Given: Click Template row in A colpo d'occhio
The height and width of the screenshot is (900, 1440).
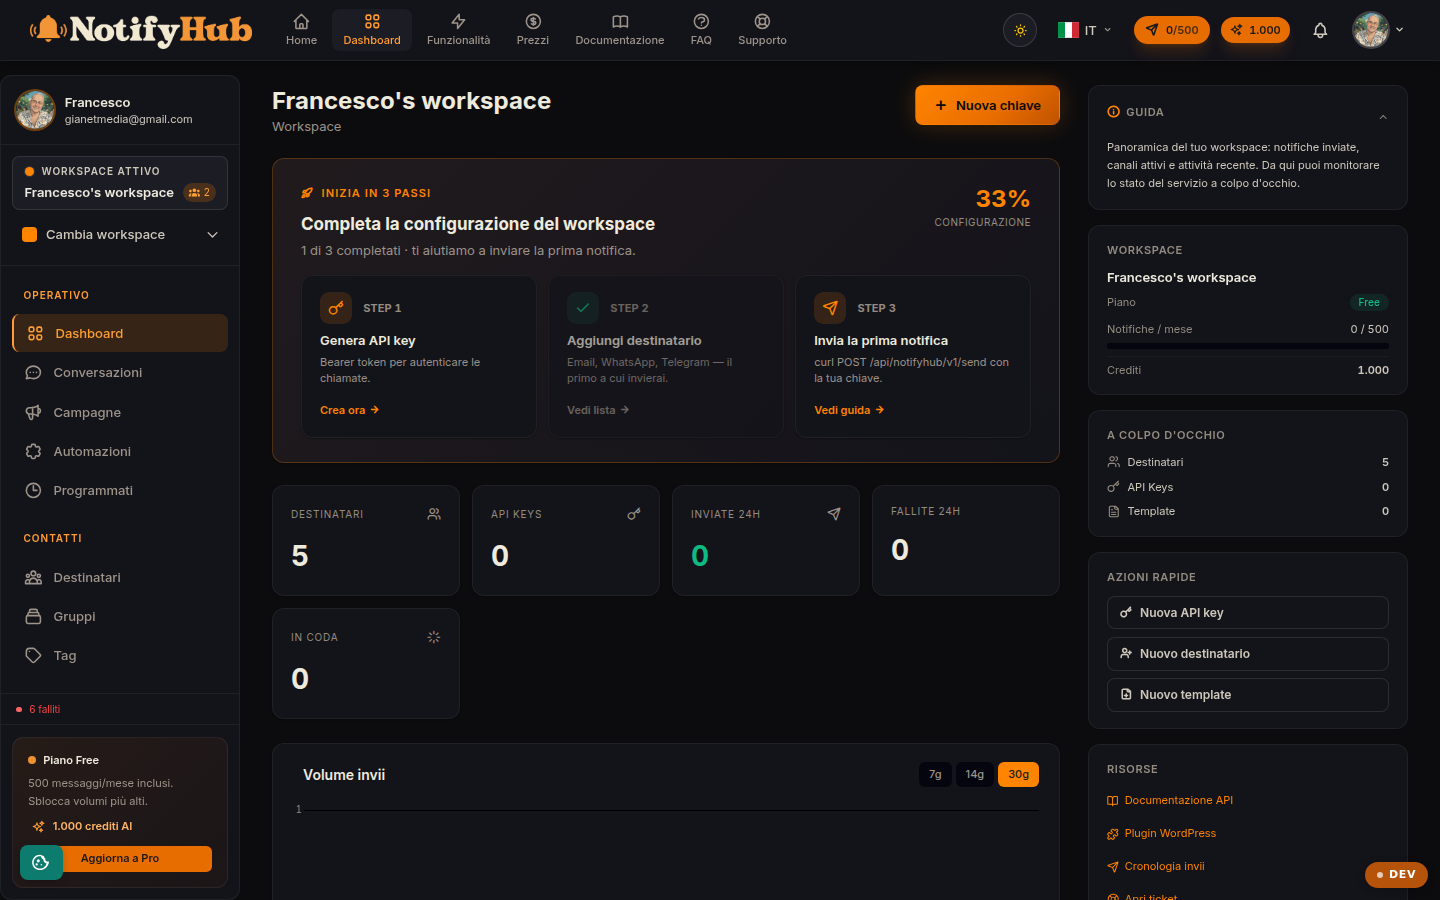Looking at the screenshot, I should coord(1248,511).
